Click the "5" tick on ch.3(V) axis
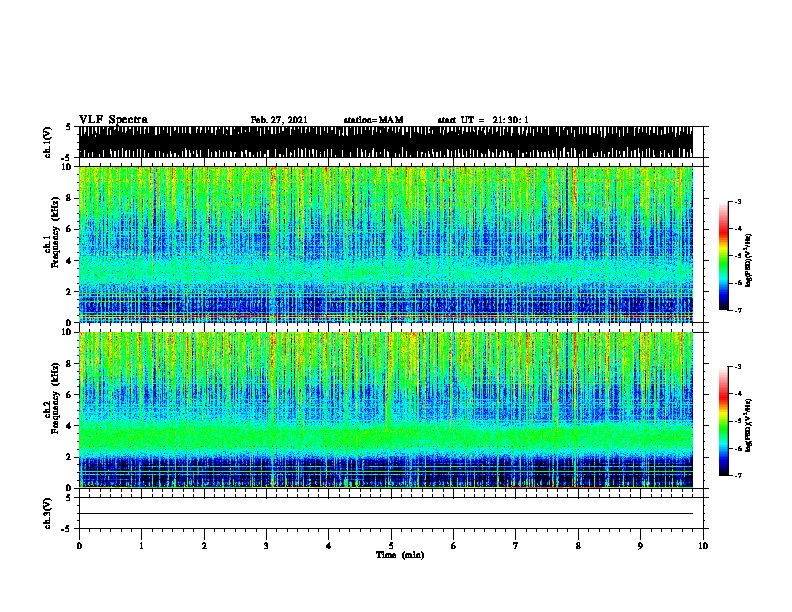The width and height of the screenshot is (792, 612). (x=68, y=498)
